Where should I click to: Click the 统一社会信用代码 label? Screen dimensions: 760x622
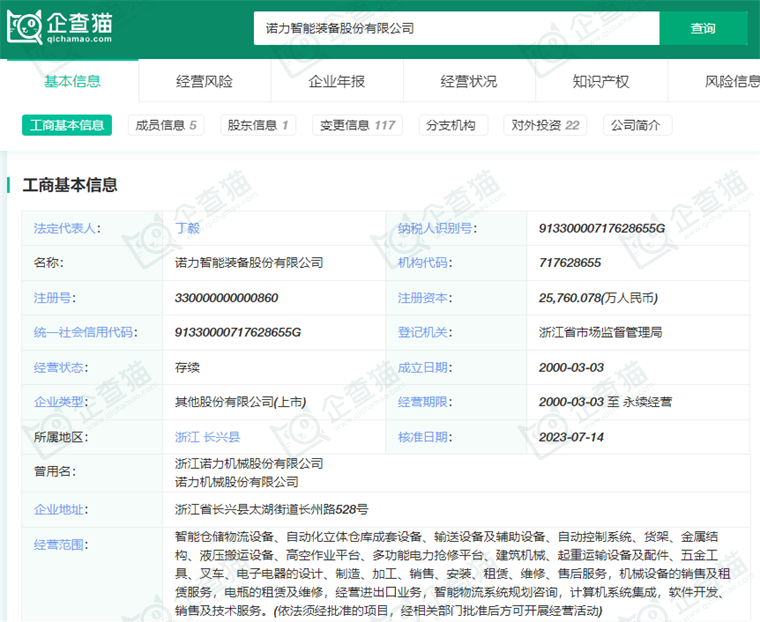[85, 332]
